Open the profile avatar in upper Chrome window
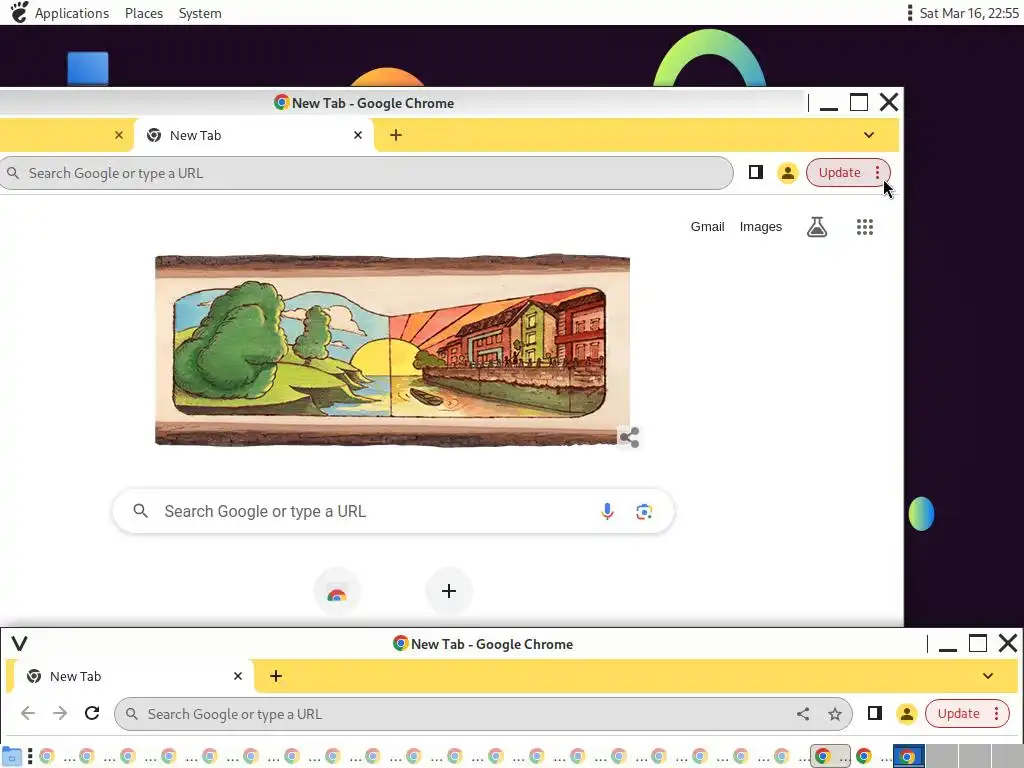 pos(788,173)
